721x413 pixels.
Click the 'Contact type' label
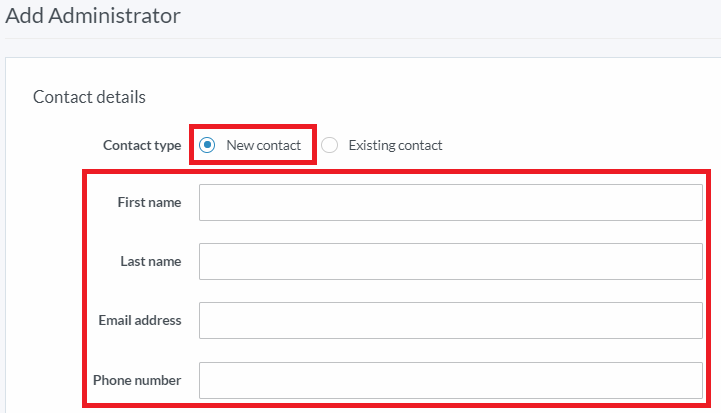coord(142,145)
